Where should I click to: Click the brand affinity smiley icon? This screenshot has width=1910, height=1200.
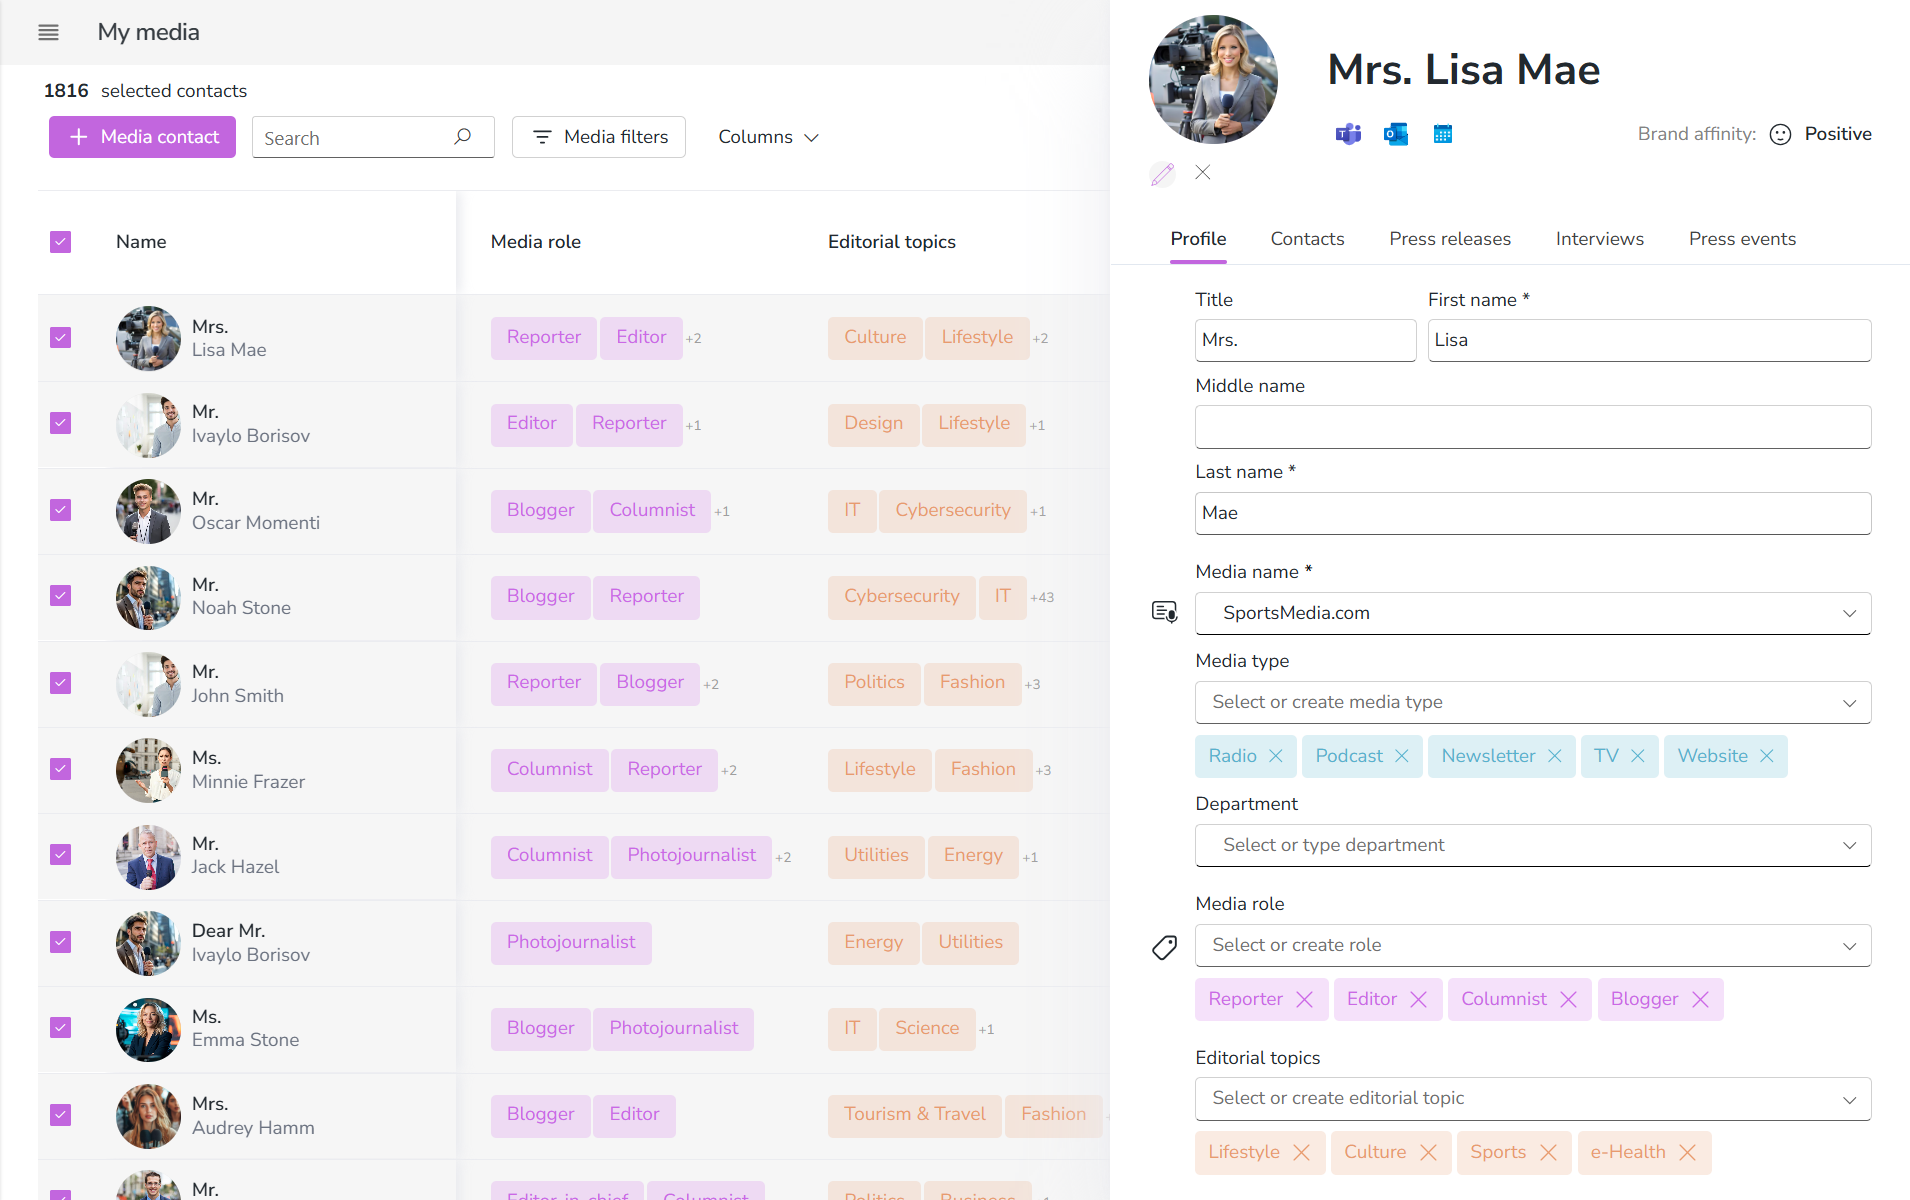tap(1779, 133)
